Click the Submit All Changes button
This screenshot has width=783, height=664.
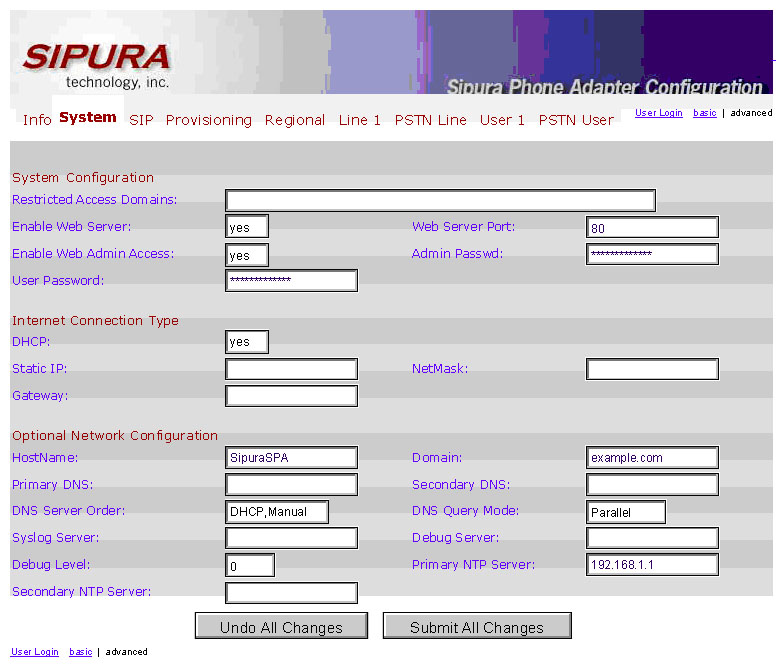[x=477, y=627]
